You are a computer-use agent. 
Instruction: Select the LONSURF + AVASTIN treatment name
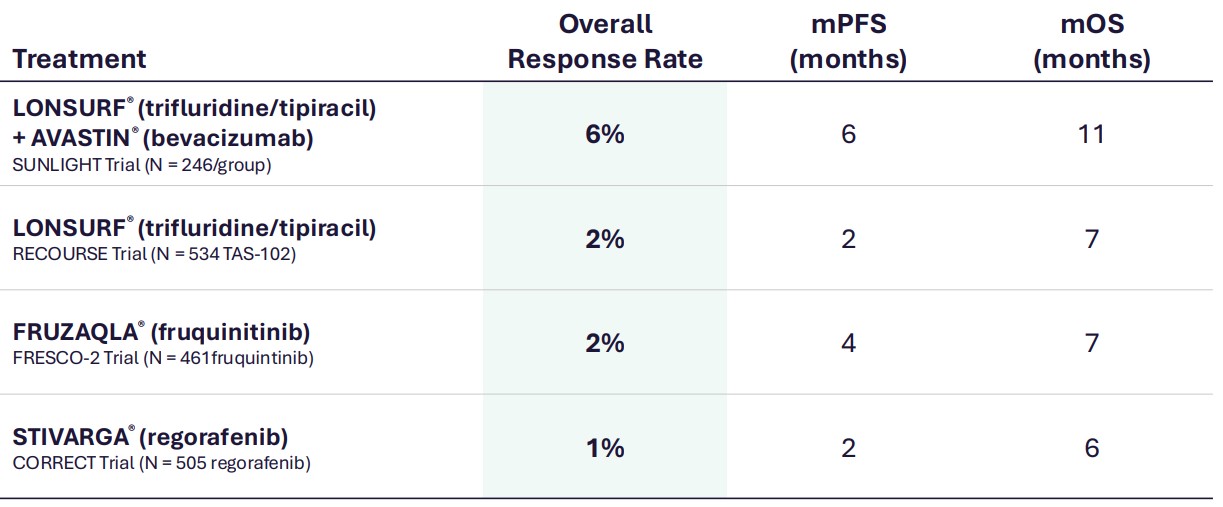tap(195, 123)
